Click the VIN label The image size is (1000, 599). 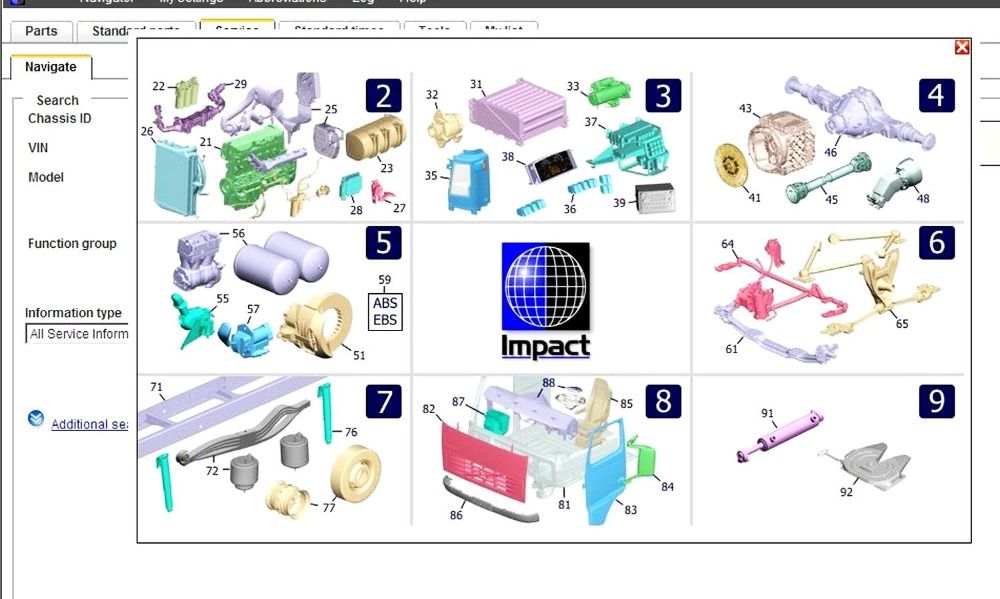(x=38, y=147)
